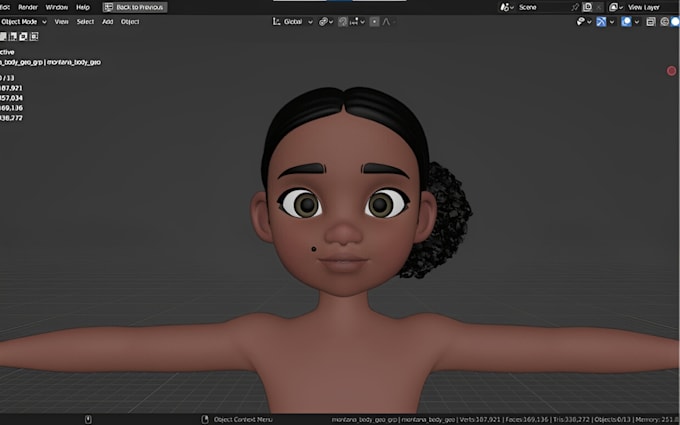This screenshot has width=680, height=425.
Task: Toggle snapping magnet icon
Action: pos(343,22)
